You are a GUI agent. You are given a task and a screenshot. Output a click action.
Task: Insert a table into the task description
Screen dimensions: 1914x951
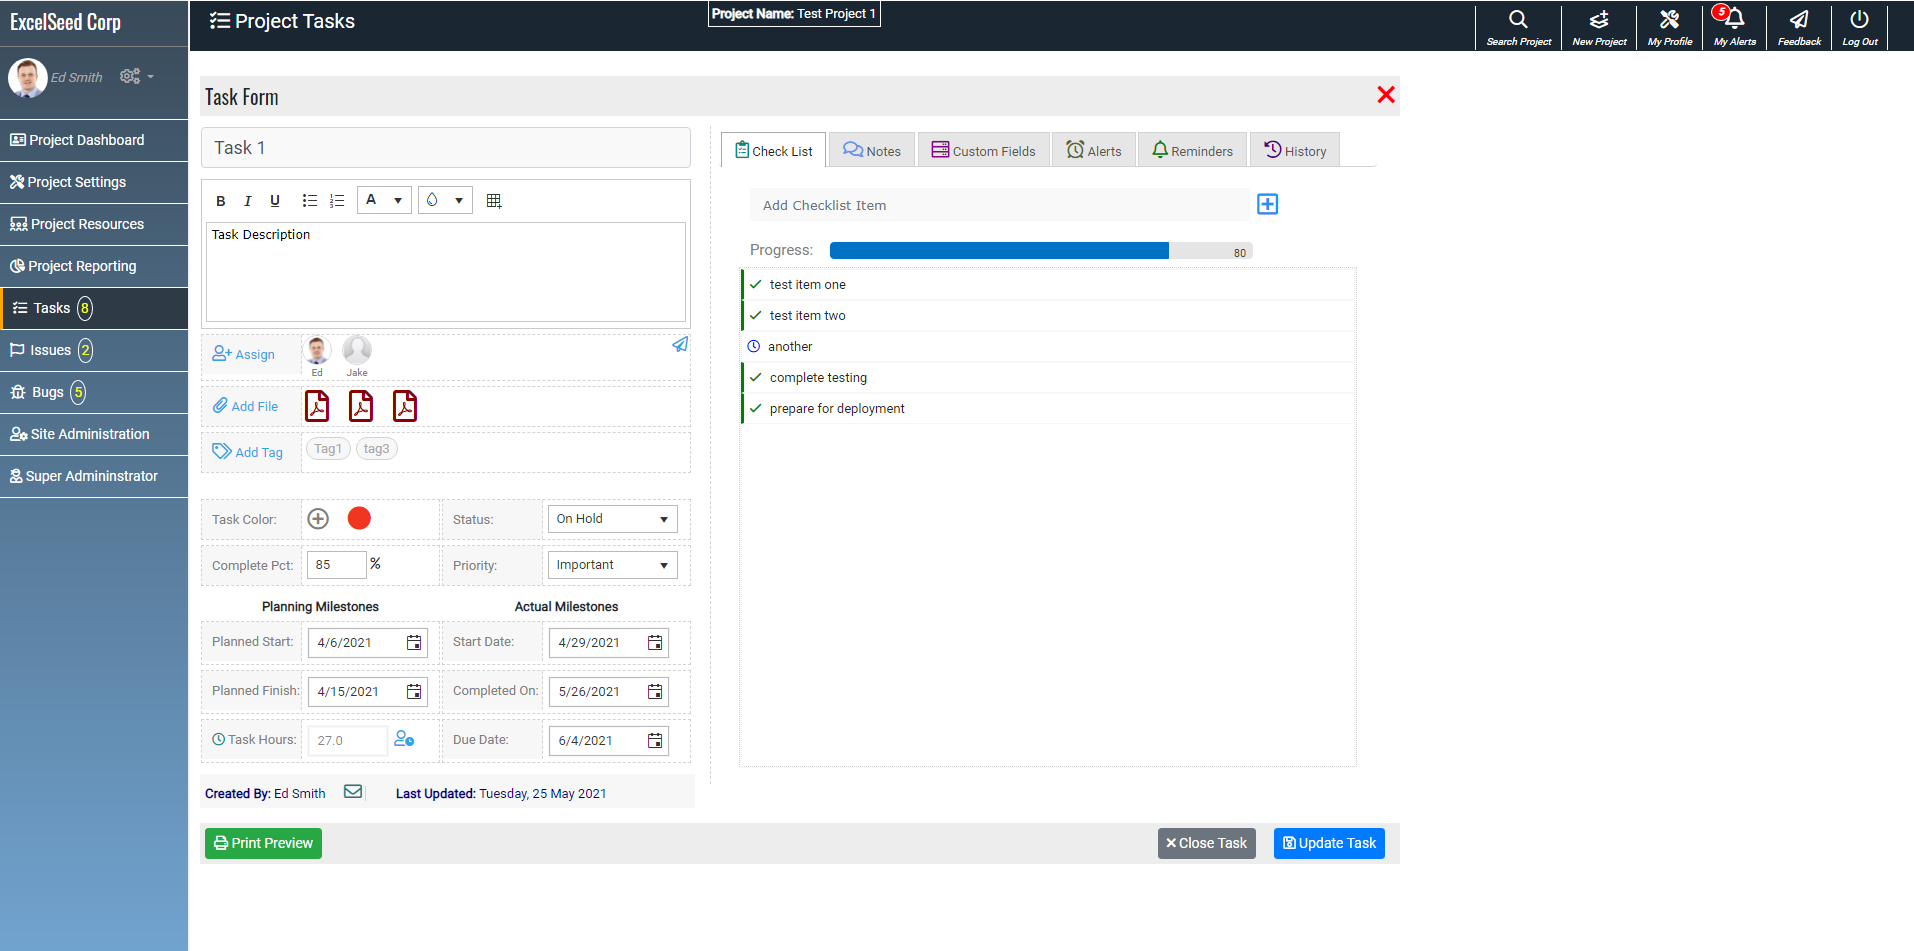[493, 200]
